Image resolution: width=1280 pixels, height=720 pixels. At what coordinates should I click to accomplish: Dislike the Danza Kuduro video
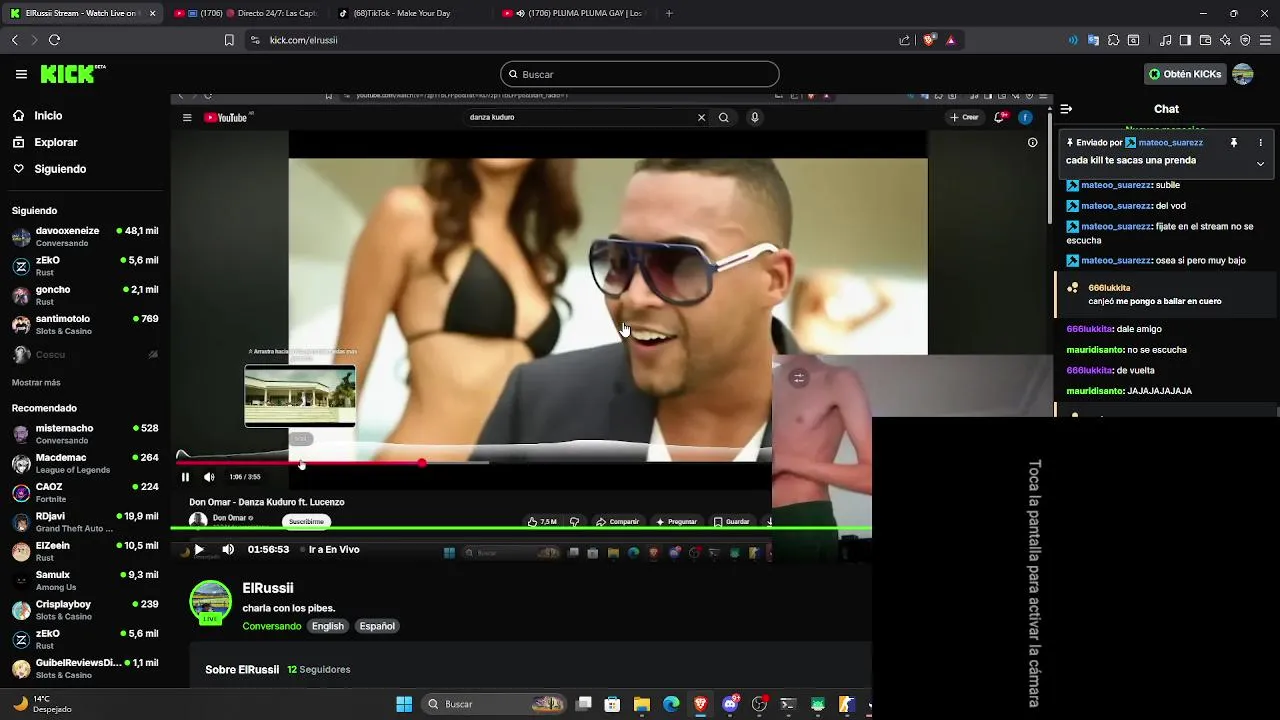[x=574, y=521]
